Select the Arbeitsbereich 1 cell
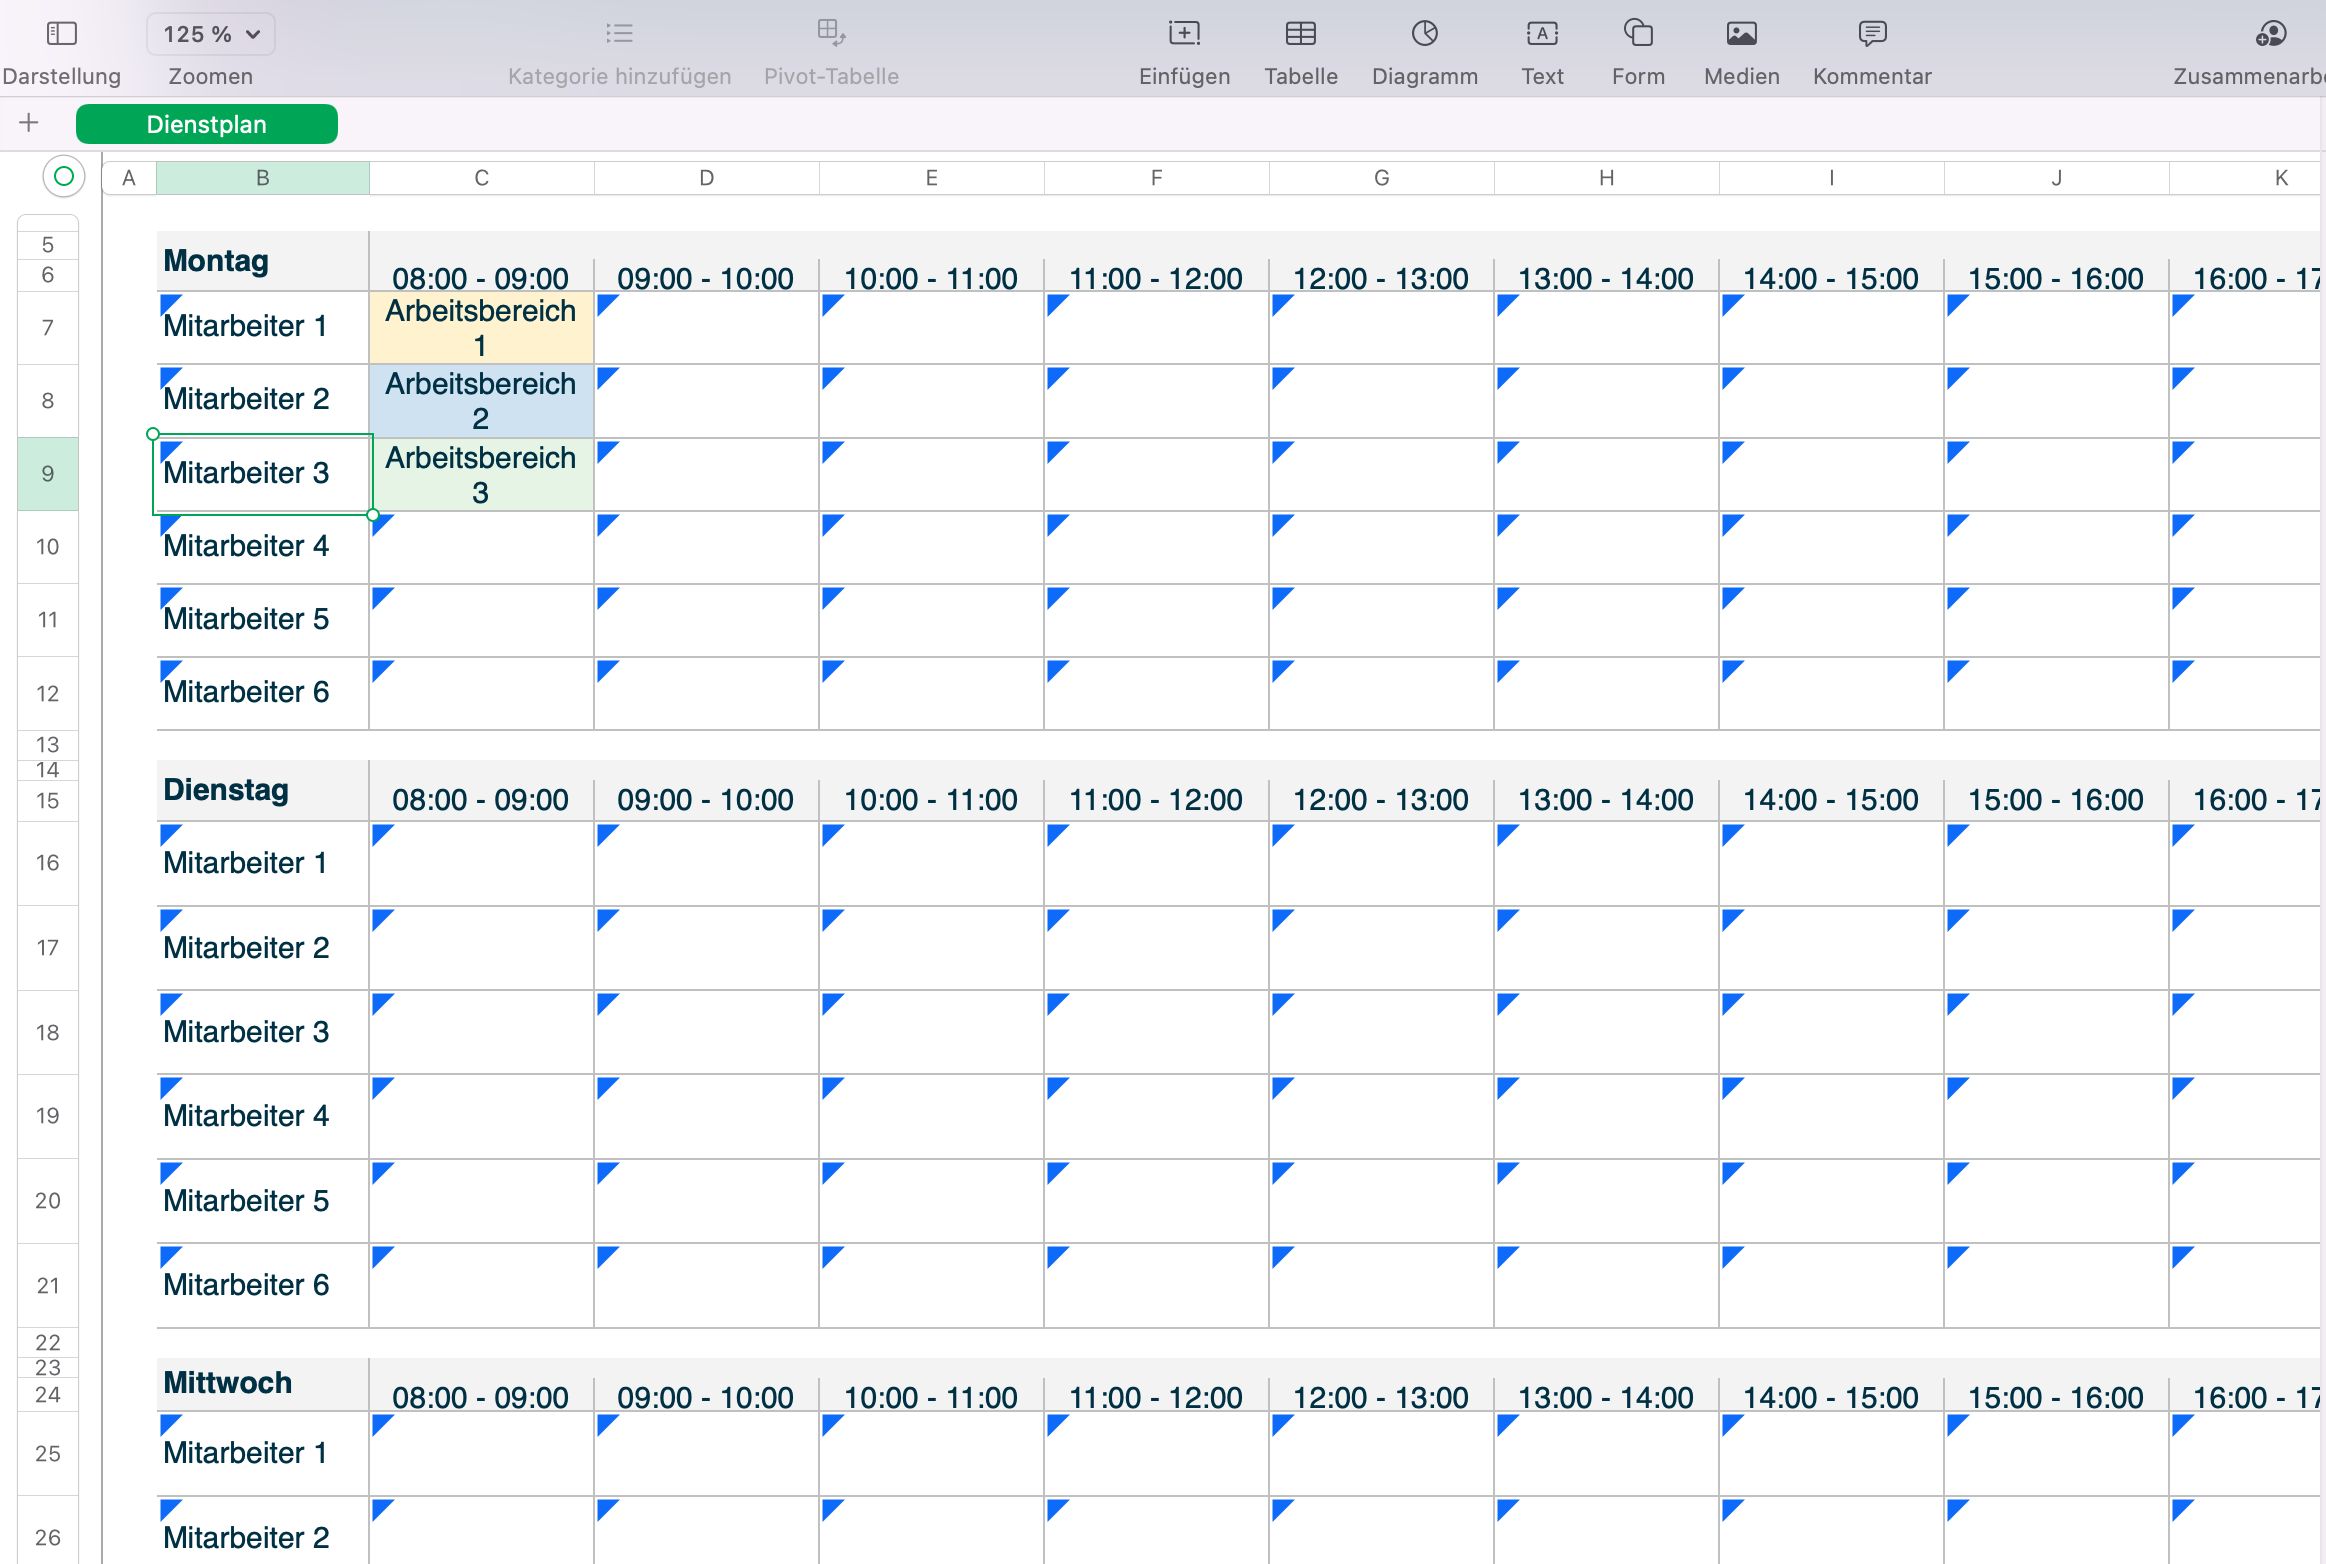 pyautogui.click(x=481, y=327)
